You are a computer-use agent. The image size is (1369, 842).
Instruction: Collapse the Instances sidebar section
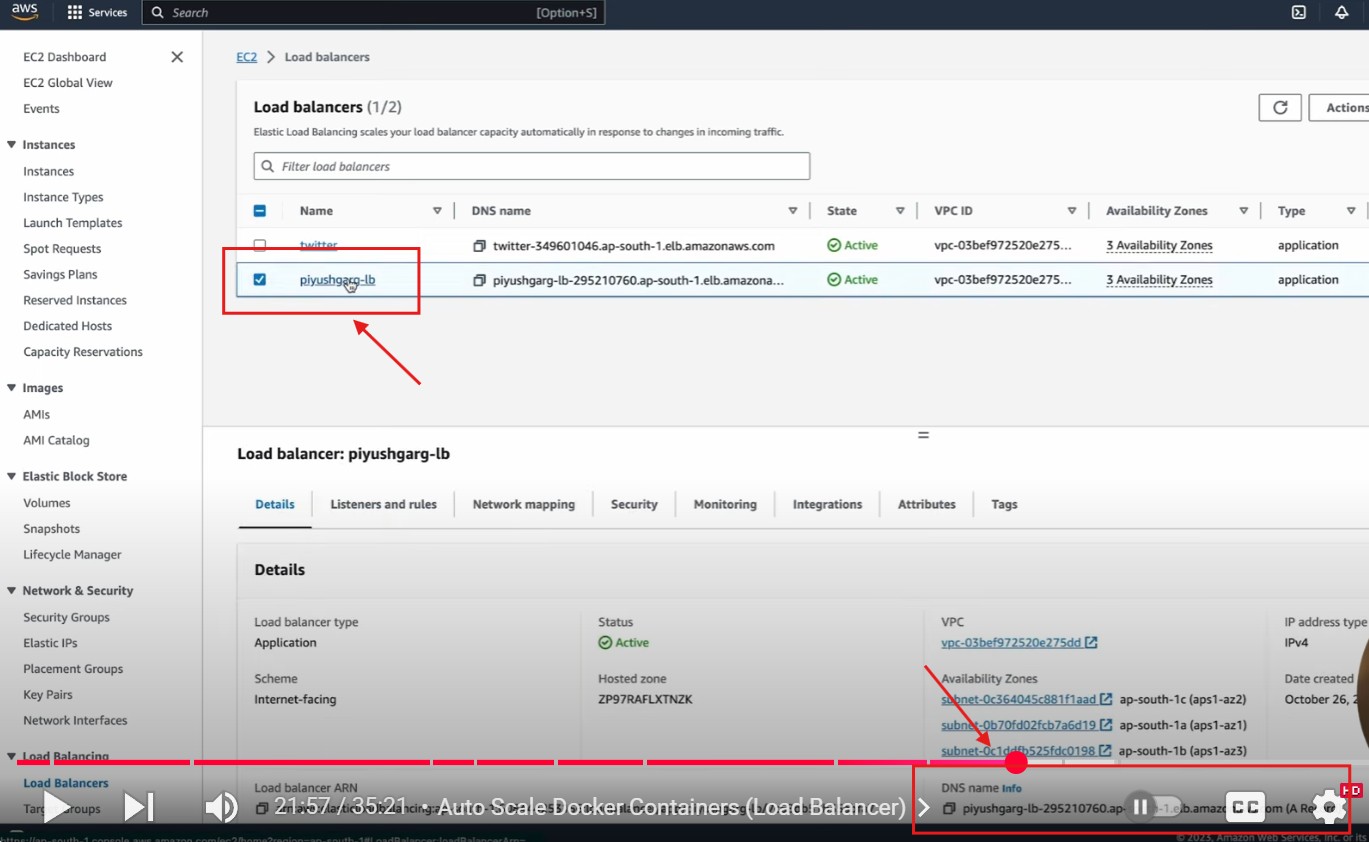[12, 145]
